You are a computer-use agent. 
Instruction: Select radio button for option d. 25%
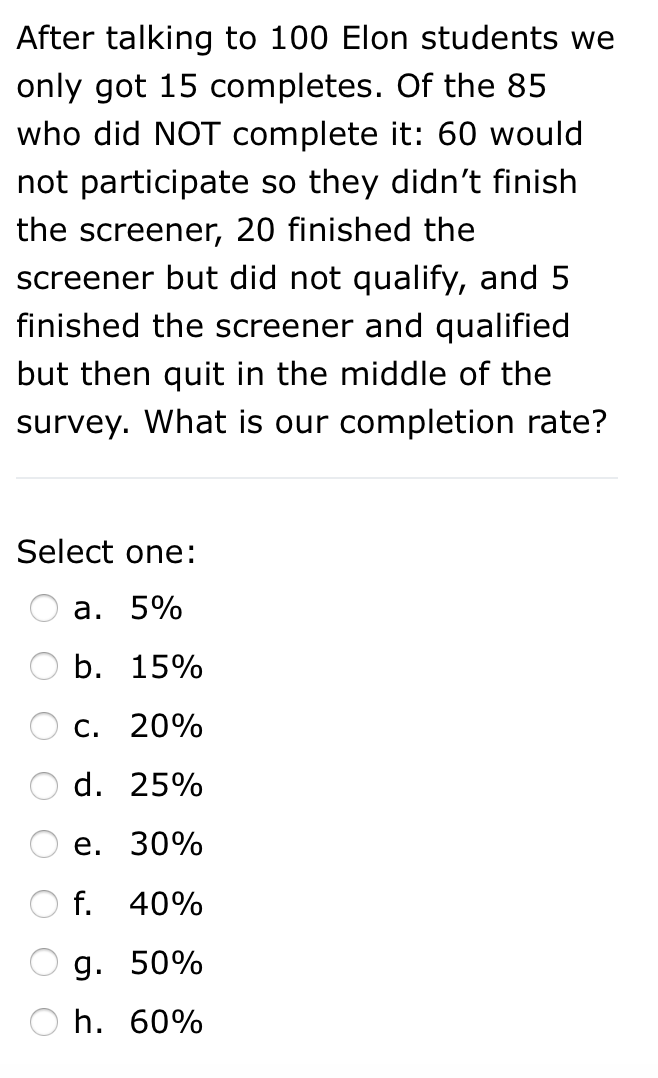[x=43, y=786]
